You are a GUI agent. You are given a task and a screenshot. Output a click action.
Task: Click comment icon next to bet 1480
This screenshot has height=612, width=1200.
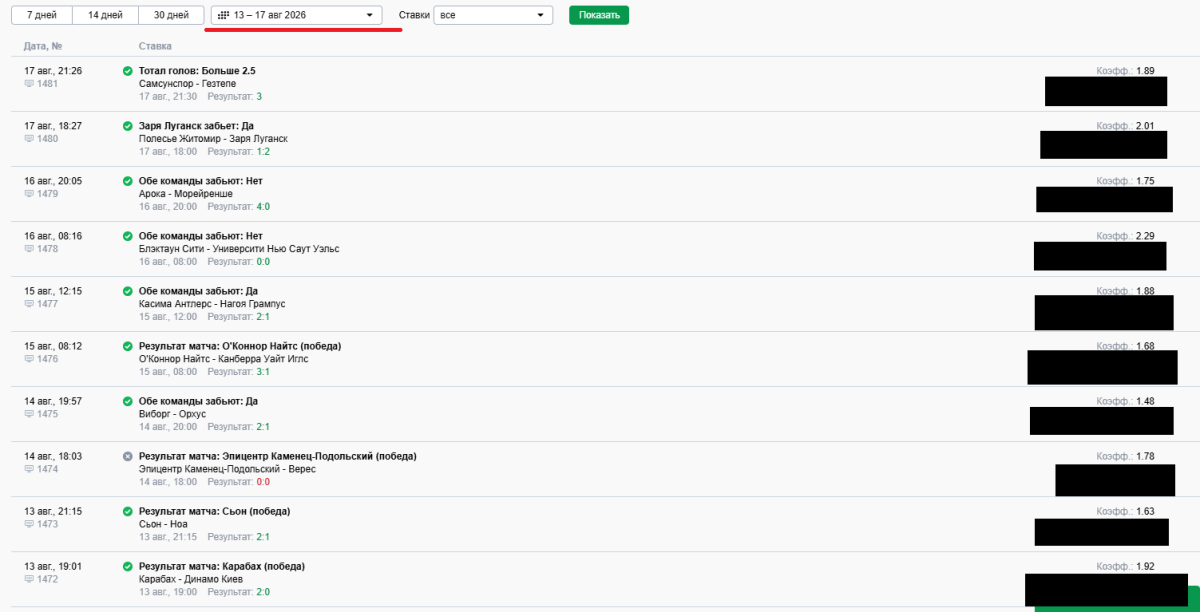click(29, 139)
